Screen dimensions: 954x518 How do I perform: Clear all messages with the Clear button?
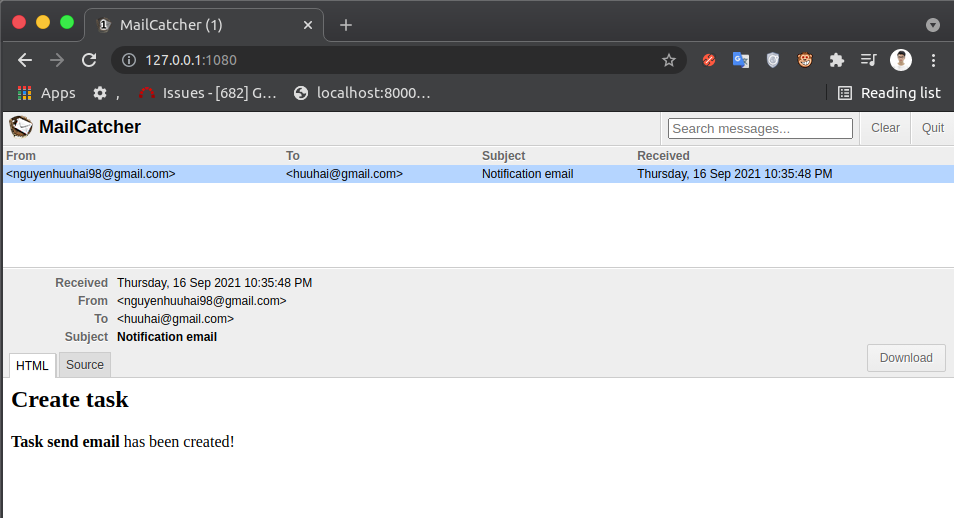point(885,128)
